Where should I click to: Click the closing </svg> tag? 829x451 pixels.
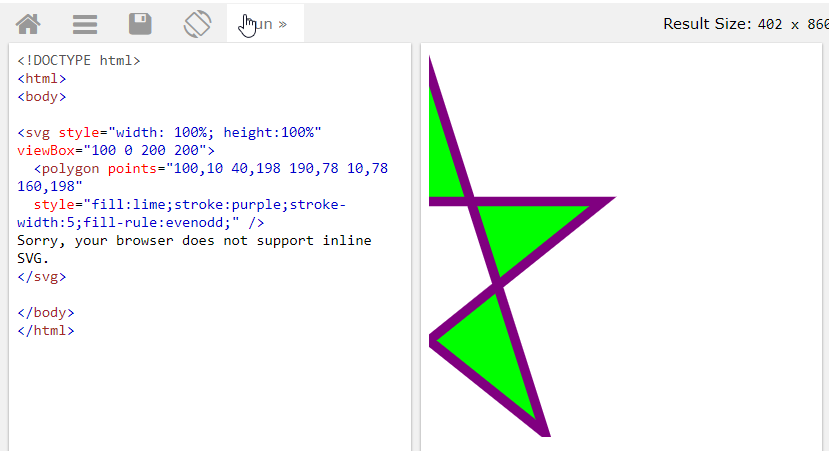[x=42, y=277]
